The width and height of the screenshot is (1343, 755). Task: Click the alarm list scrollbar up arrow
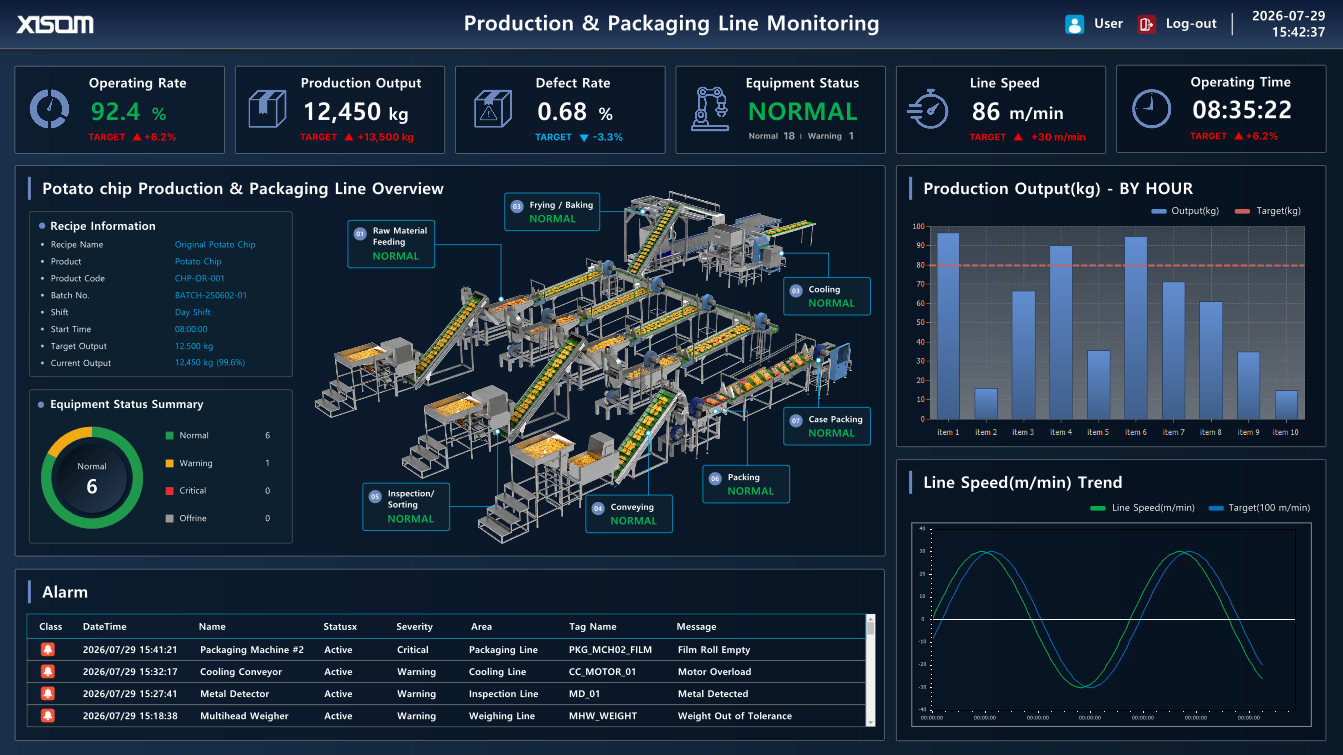click(x=870, y=619)
